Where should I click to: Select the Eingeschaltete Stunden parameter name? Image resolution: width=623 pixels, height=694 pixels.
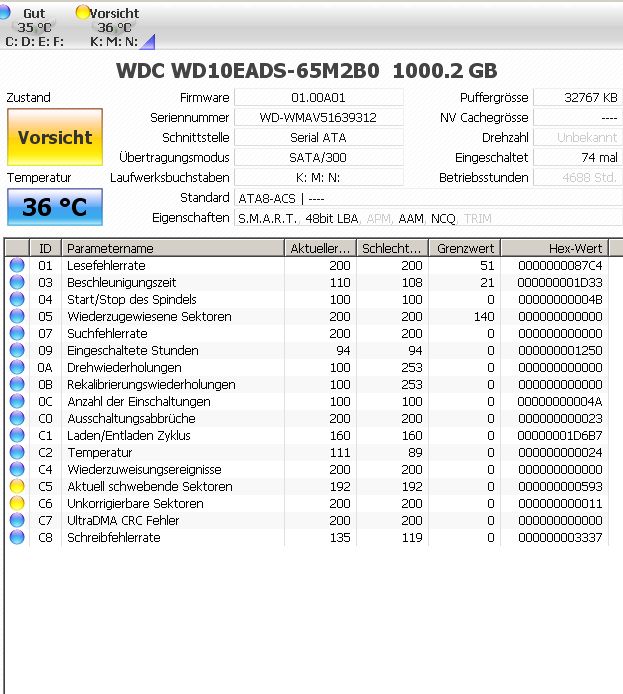pyautogui.click(x=132, y=350)
